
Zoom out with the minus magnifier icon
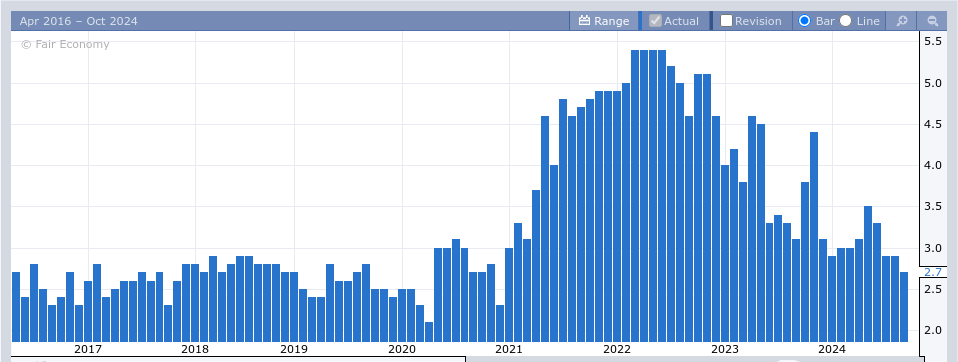click(933, 21)
